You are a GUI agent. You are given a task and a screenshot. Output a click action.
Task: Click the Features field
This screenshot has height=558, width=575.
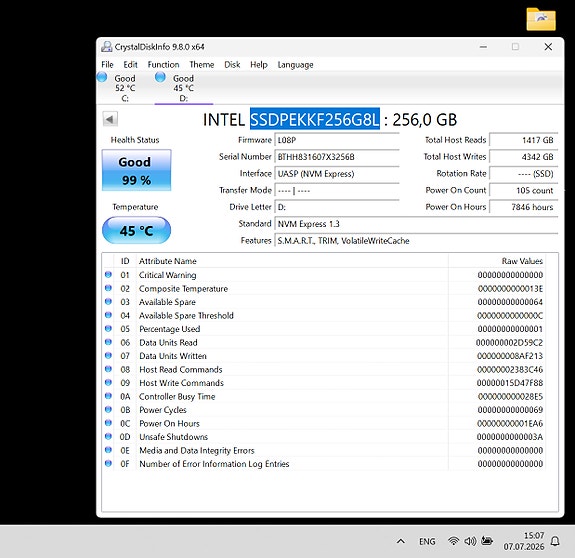click(416, 241)
